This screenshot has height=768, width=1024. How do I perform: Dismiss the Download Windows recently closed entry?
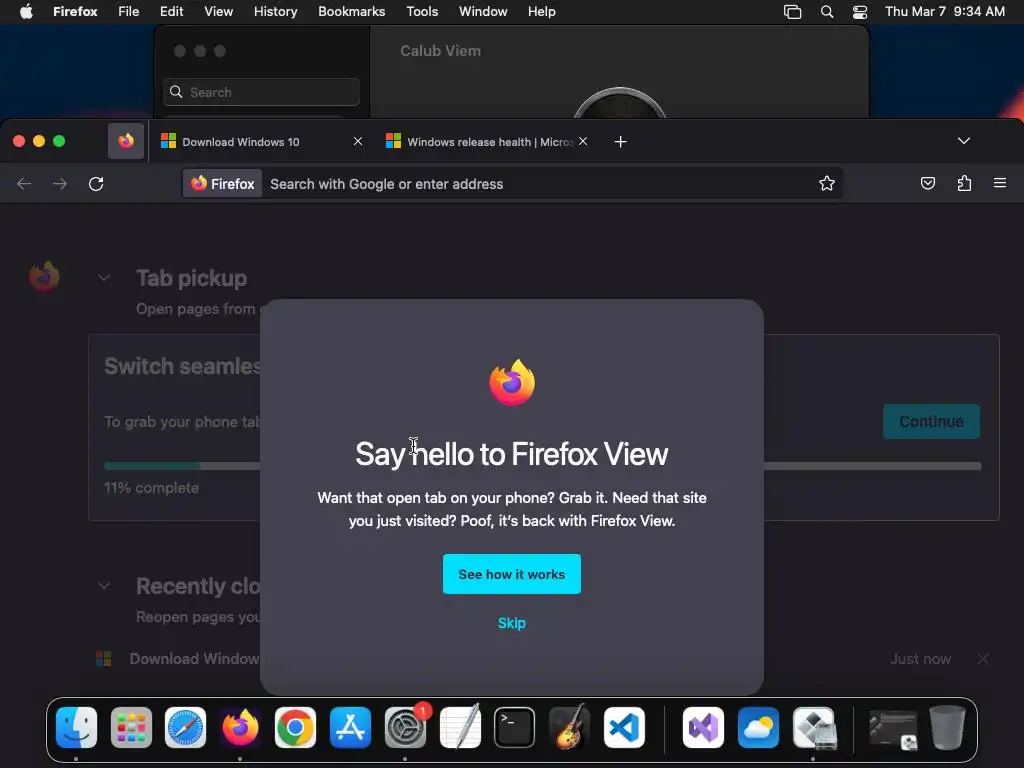(x=983, y=659)
